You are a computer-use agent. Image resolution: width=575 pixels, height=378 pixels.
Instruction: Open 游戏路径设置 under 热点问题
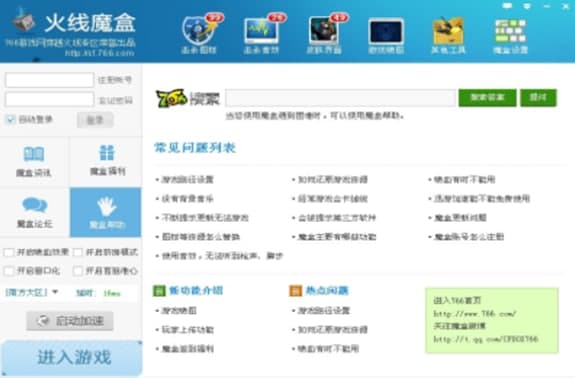324,311
